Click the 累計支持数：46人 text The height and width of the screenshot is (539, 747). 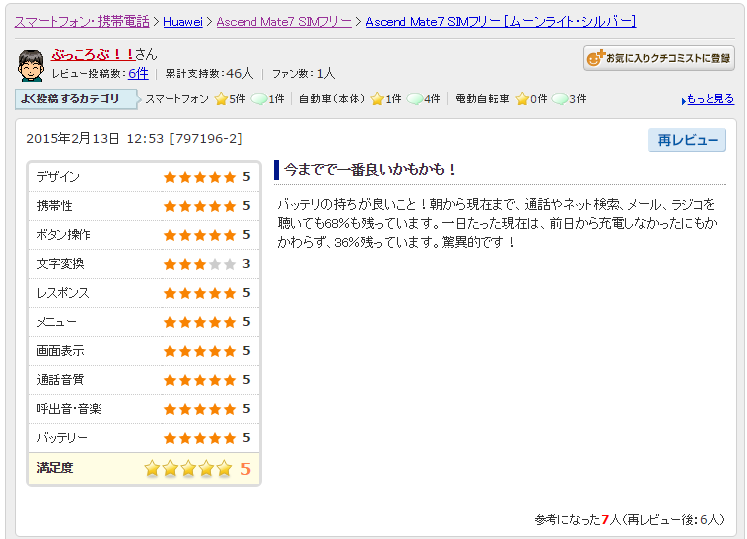[209, 73]
